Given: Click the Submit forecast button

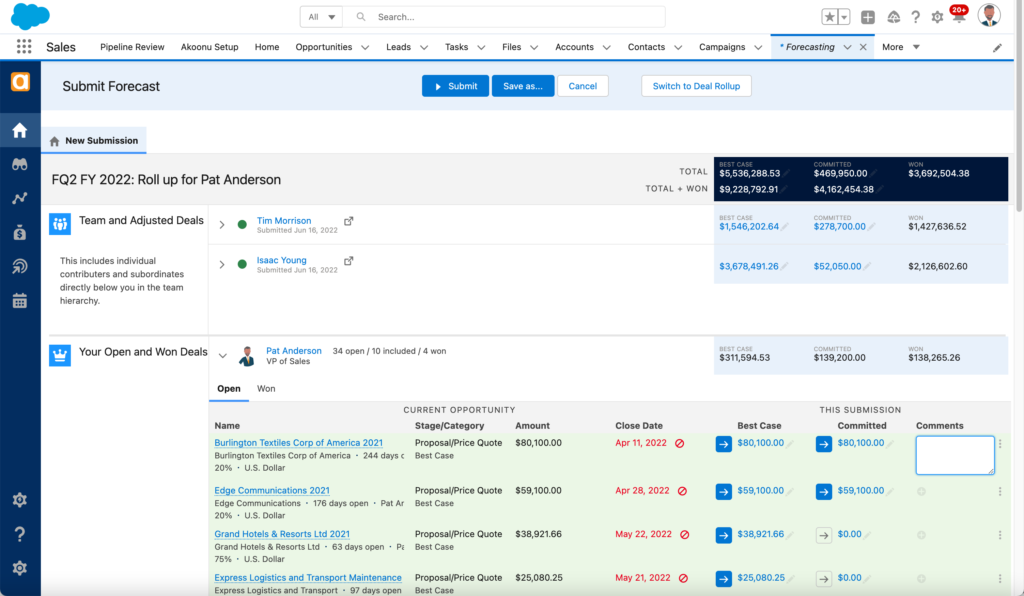Looking at the screenshot, I should point(455,86).
